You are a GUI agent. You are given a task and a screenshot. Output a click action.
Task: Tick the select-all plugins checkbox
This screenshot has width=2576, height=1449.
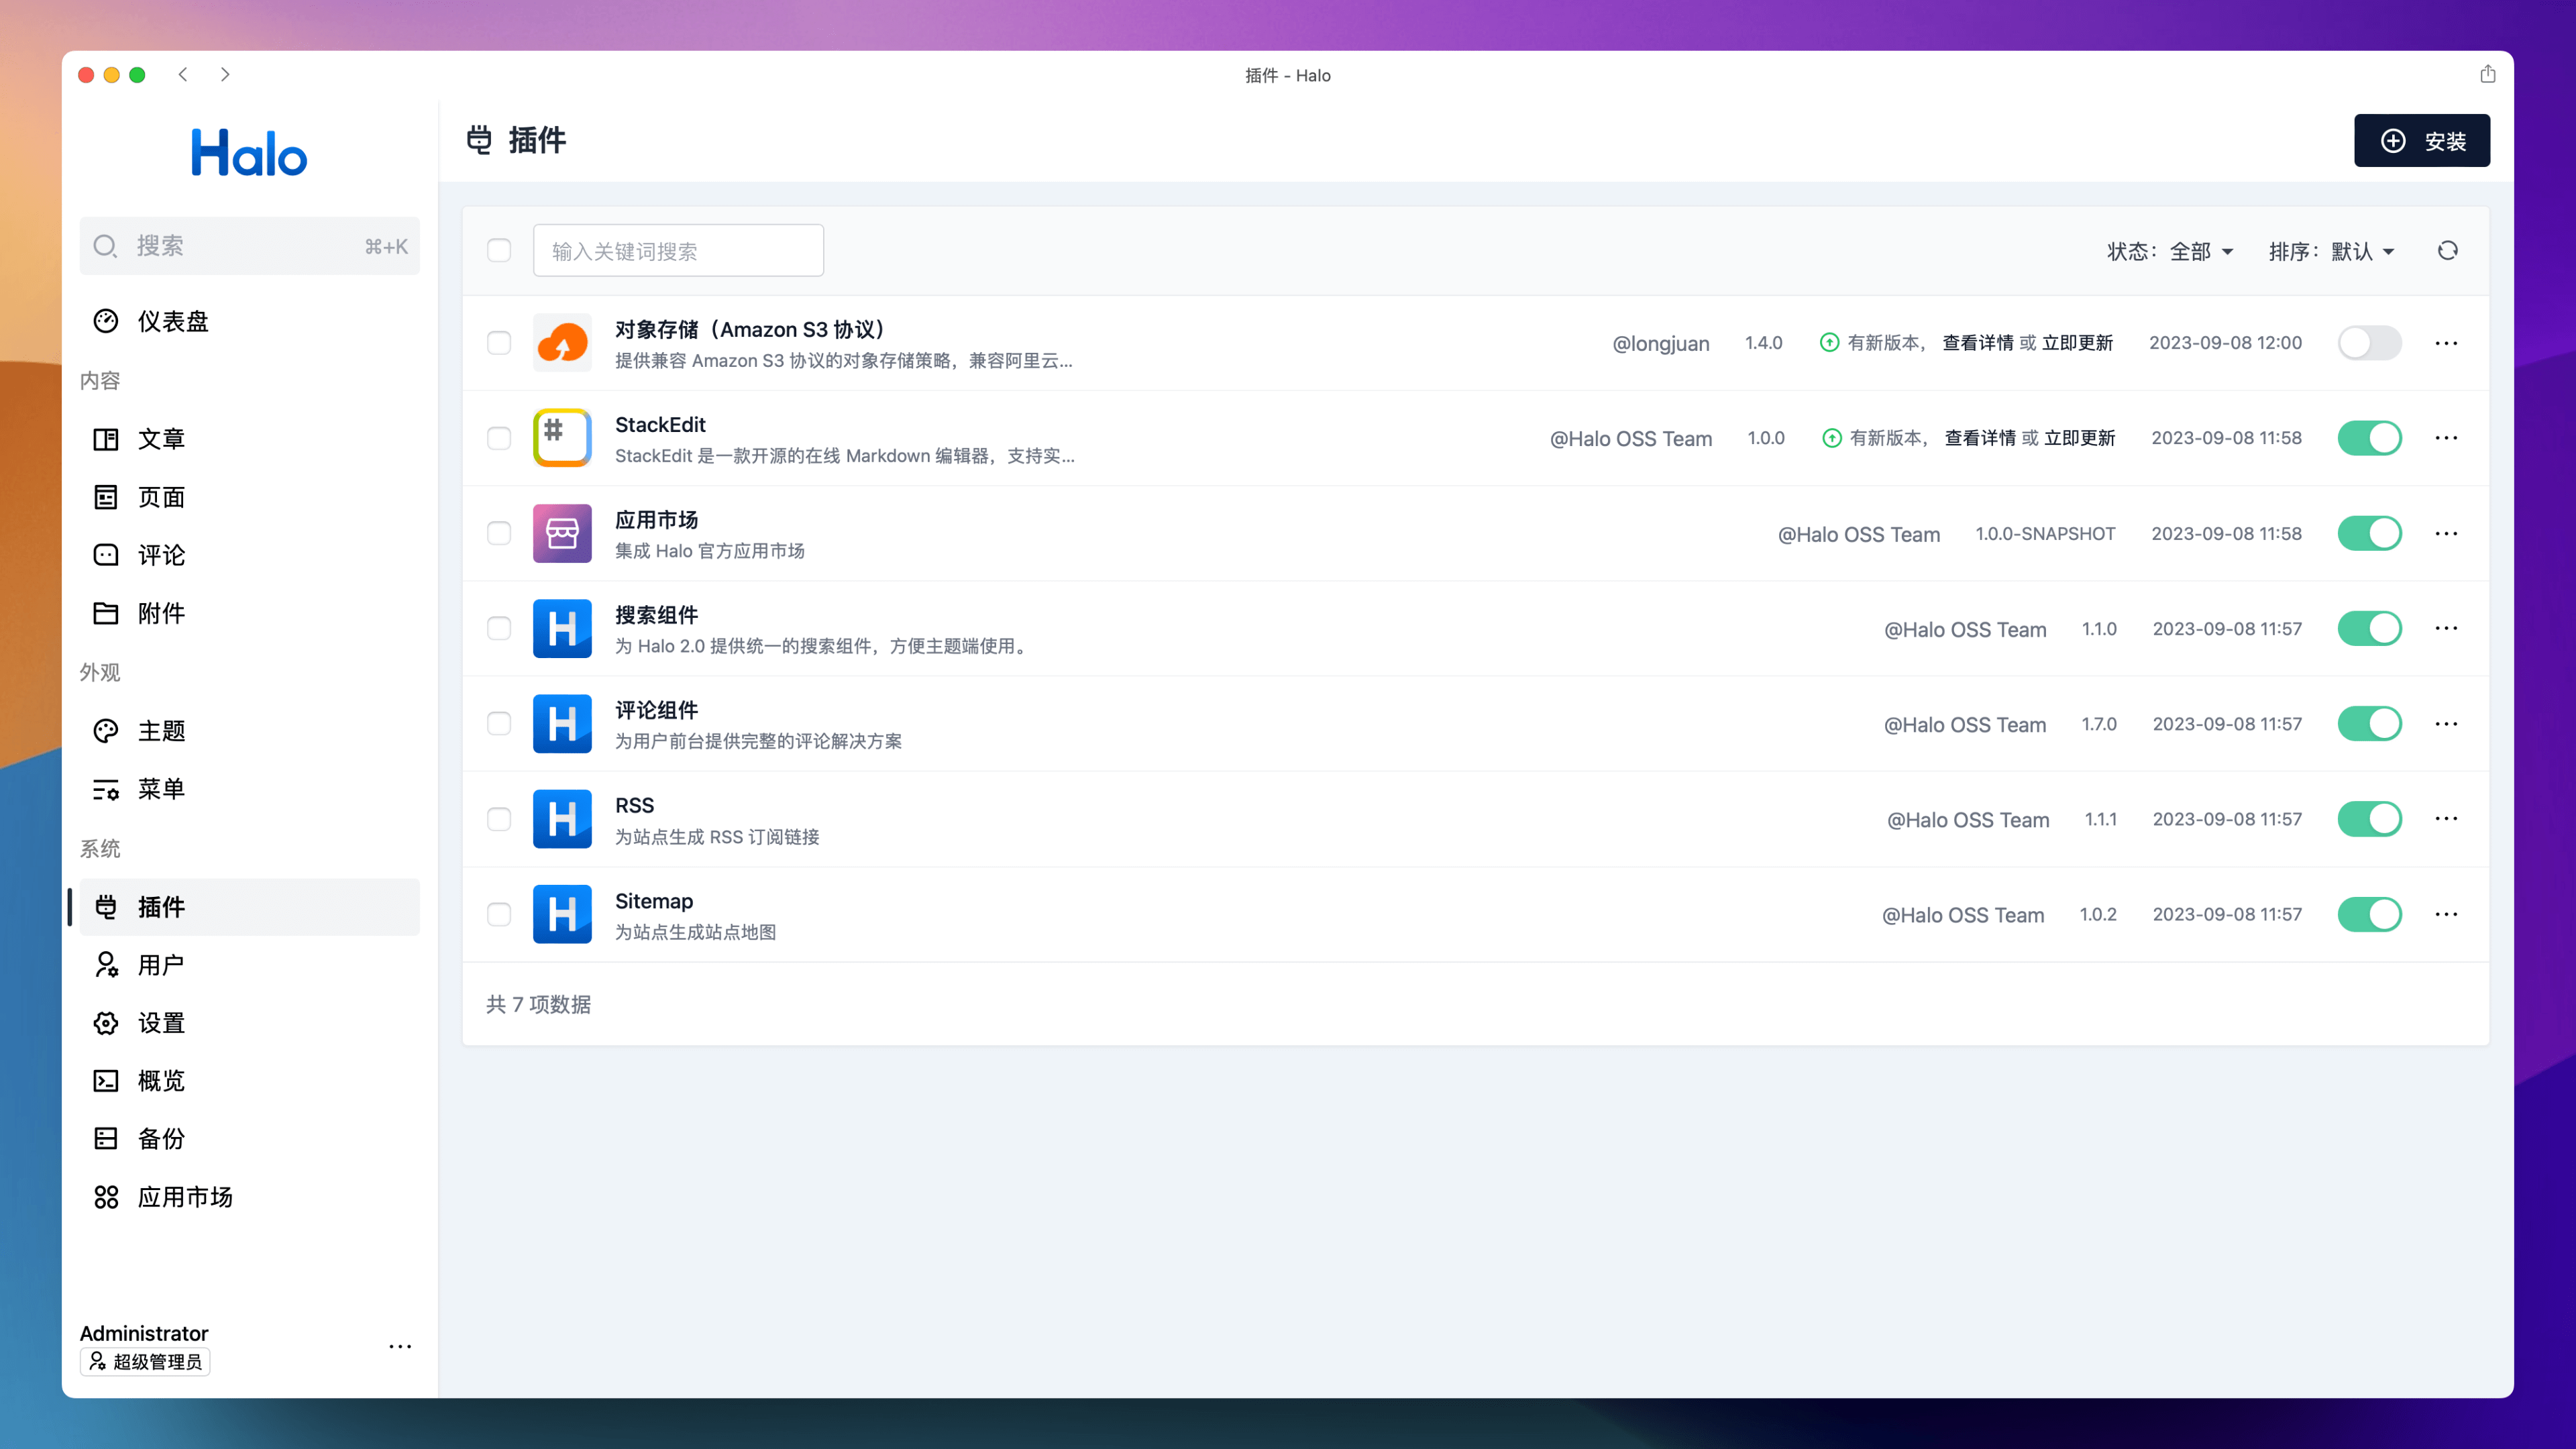[x=499, y=251]
